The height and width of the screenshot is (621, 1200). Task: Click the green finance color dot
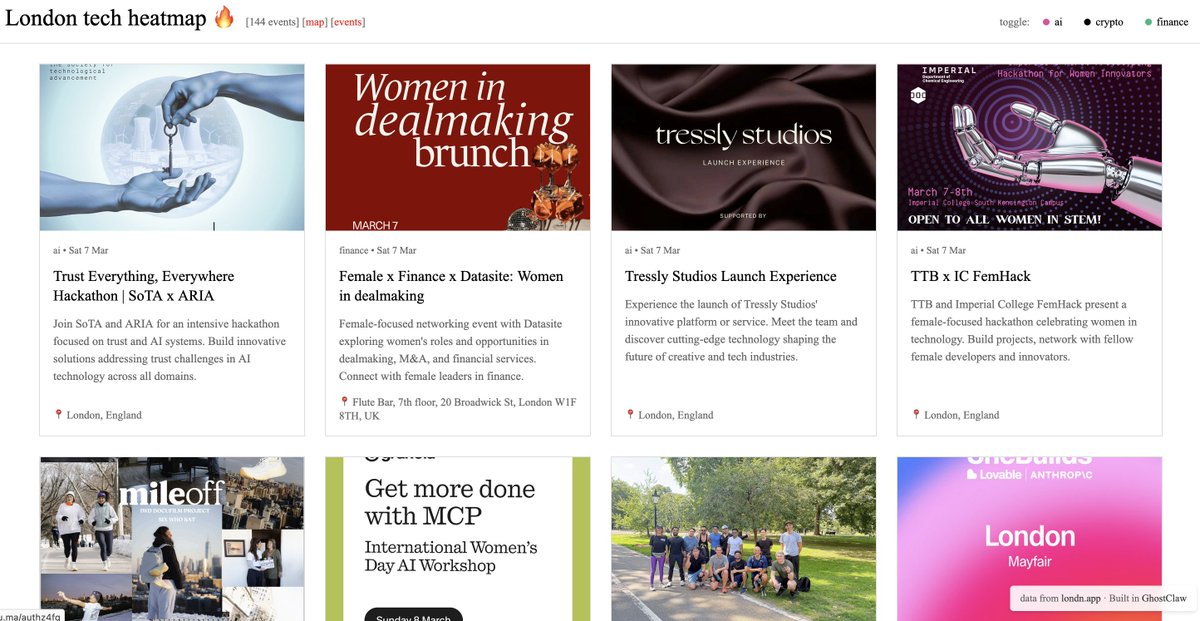point(1148,22)
